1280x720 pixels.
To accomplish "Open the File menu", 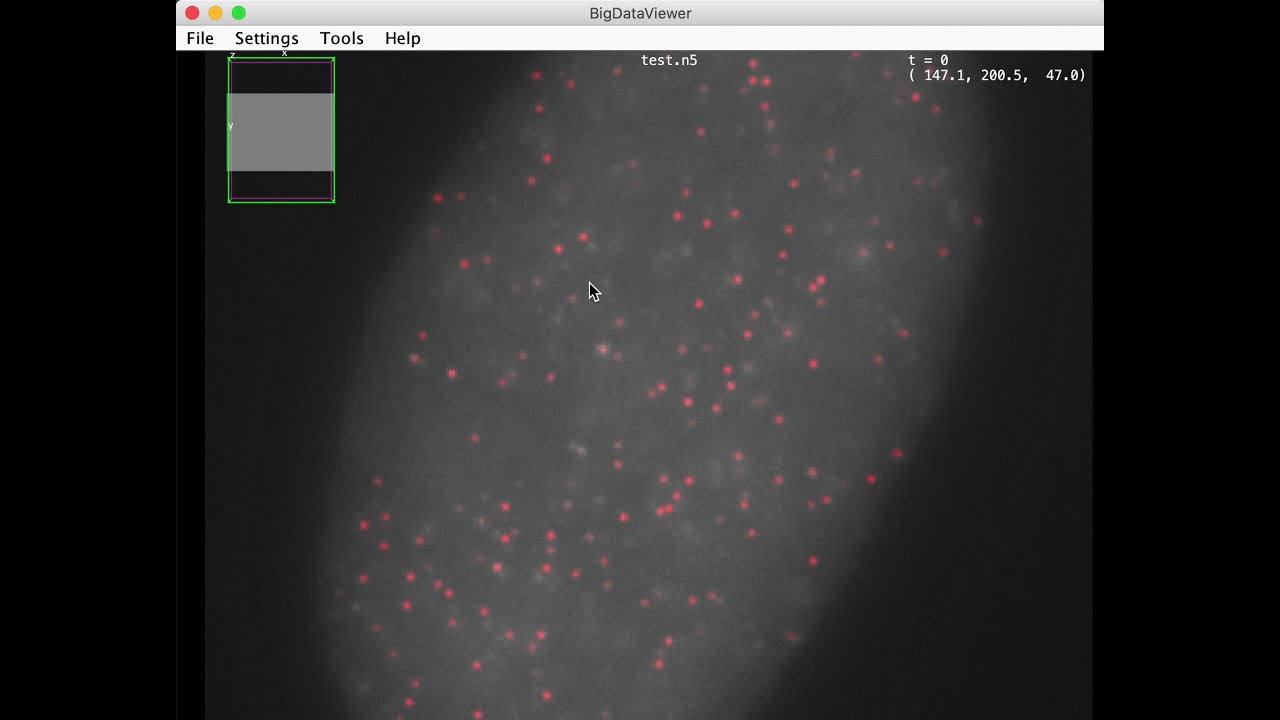I will pyautogui.click(x=200, y=38).
